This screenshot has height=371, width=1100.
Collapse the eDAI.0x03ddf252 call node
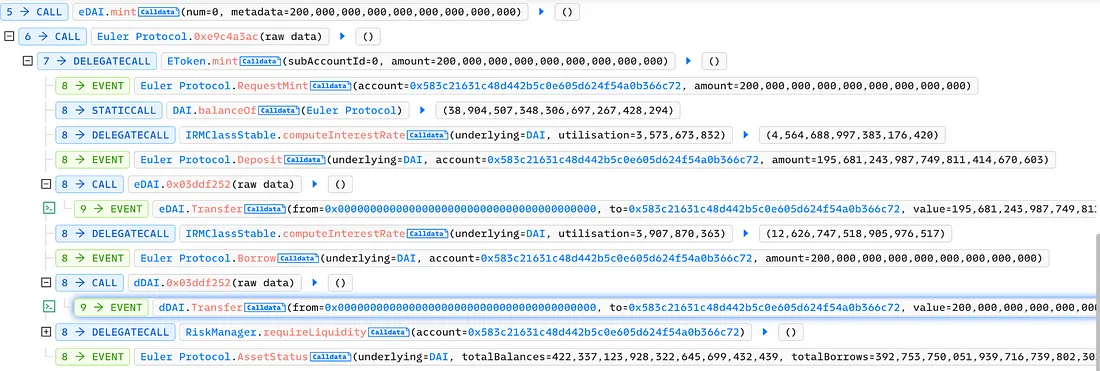tap(46, 184)
